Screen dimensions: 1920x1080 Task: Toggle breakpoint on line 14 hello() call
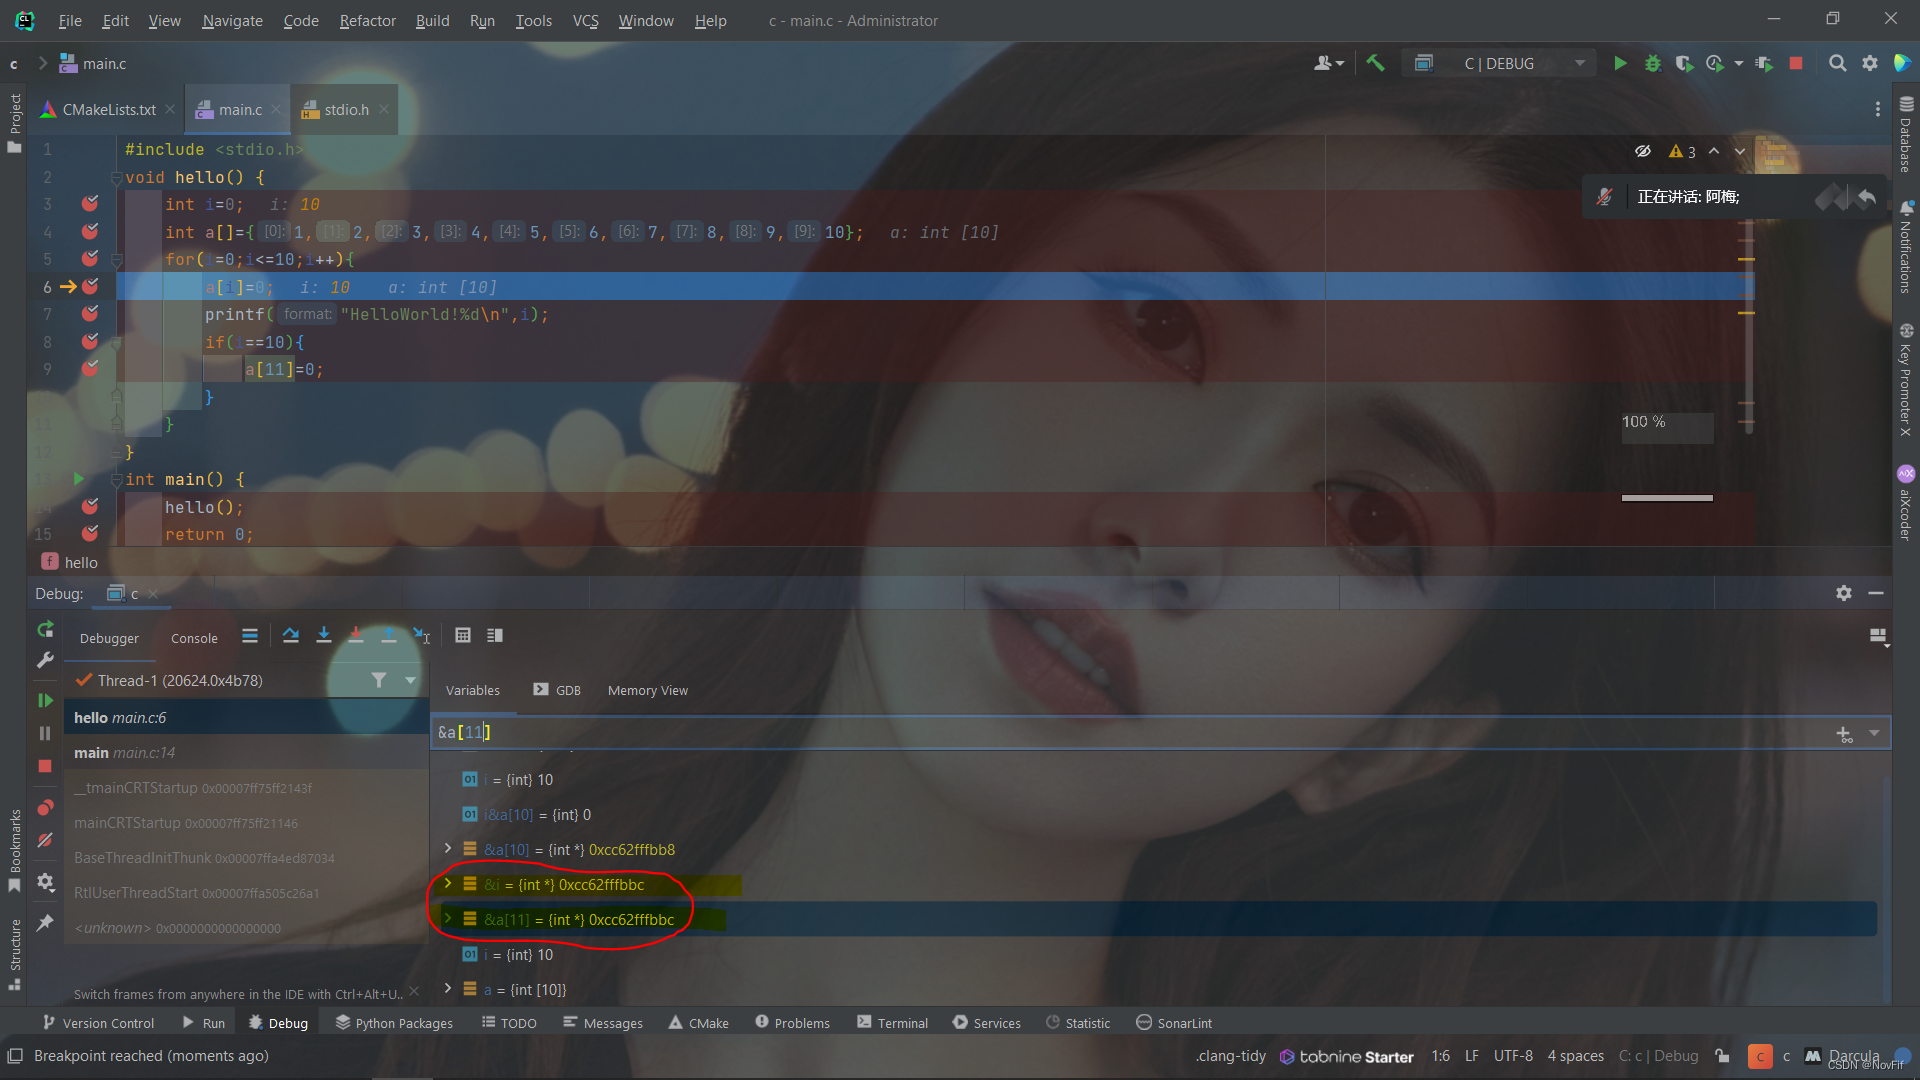point(90,507)
